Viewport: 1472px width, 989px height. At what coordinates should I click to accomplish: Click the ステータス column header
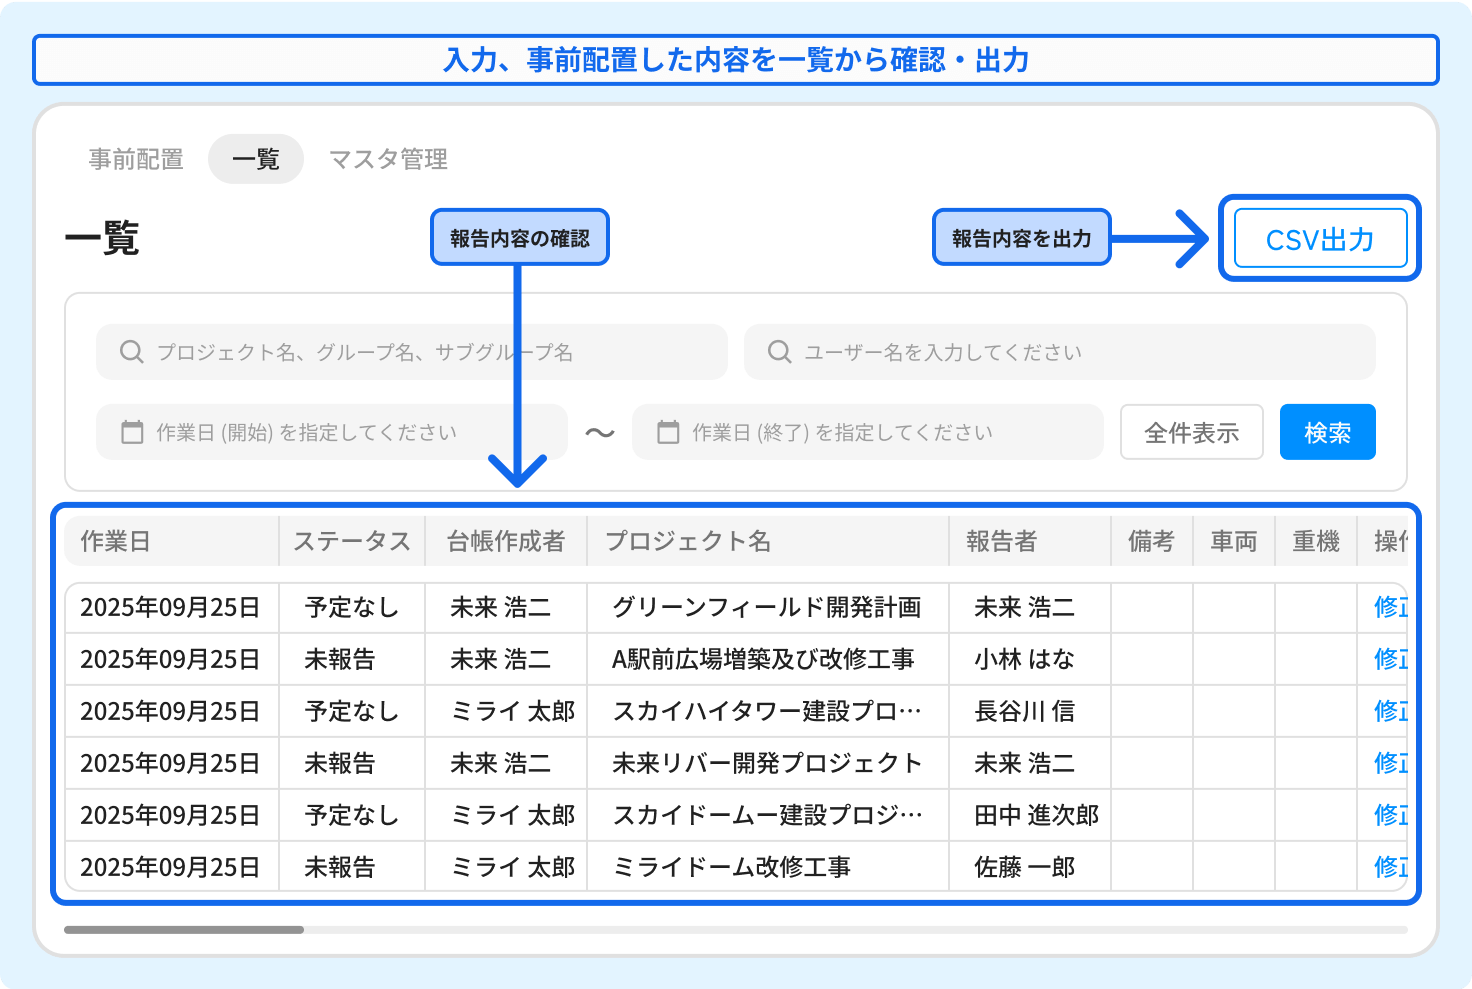pyautogui.click(x=352, y=541)
